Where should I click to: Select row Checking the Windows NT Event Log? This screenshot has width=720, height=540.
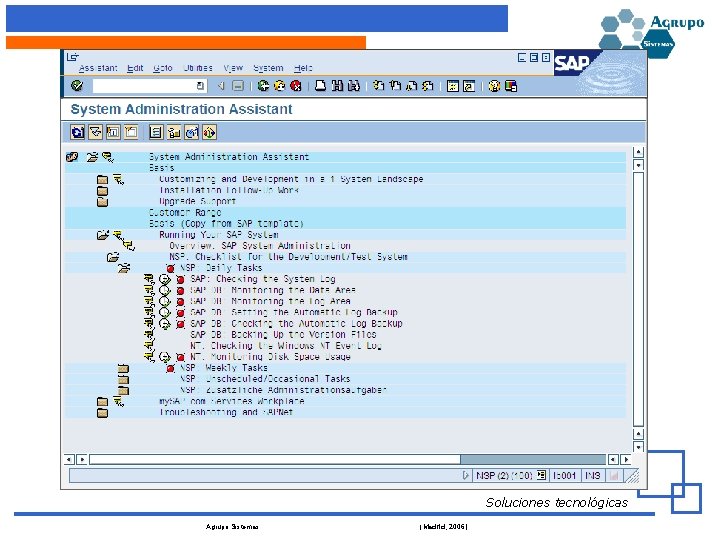click(x=286, y=346)
